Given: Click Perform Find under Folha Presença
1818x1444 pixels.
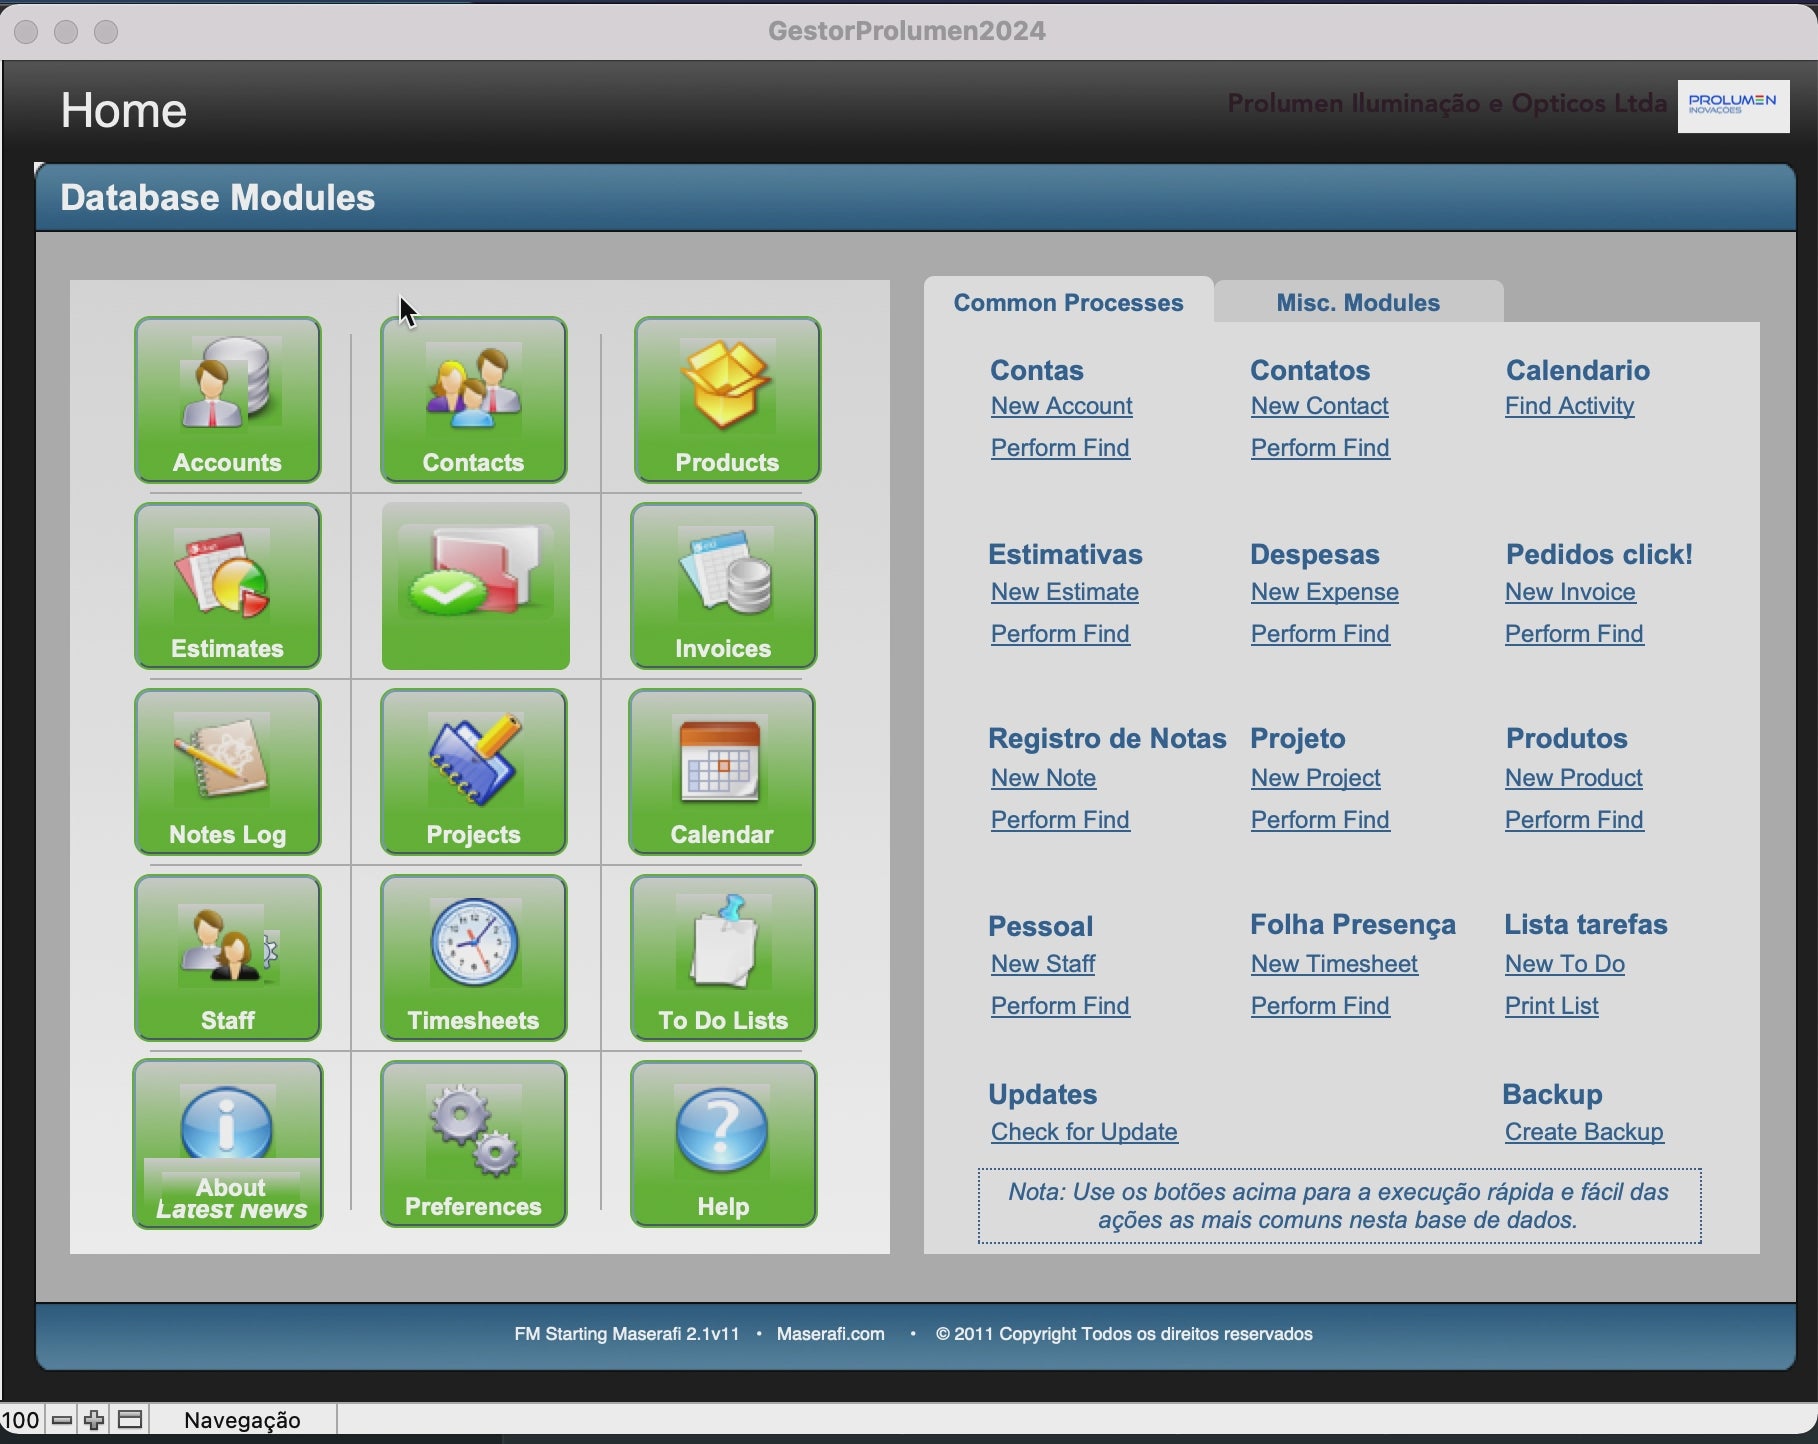Looking at the screenshot, I should [x=1320, y=1006].
